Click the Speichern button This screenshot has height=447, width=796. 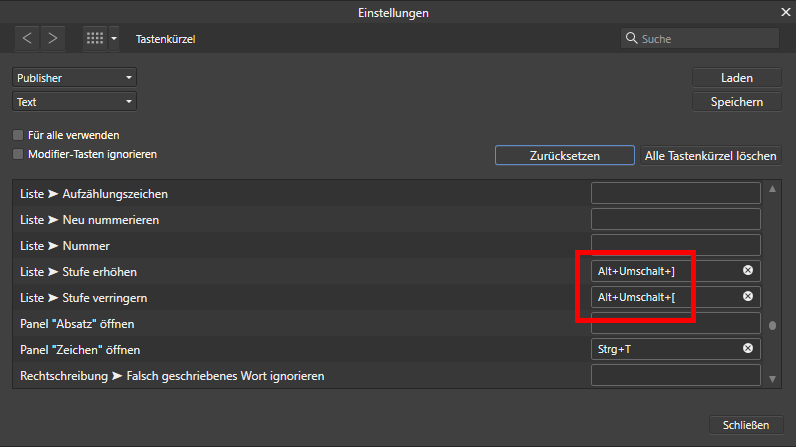(x=737, y=101)
